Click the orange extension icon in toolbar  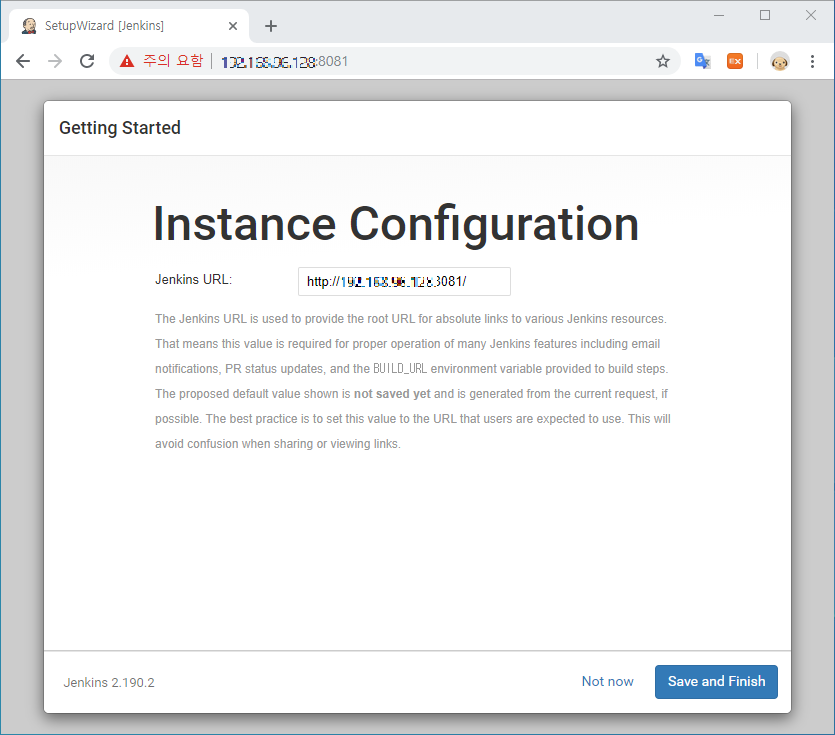735,61
